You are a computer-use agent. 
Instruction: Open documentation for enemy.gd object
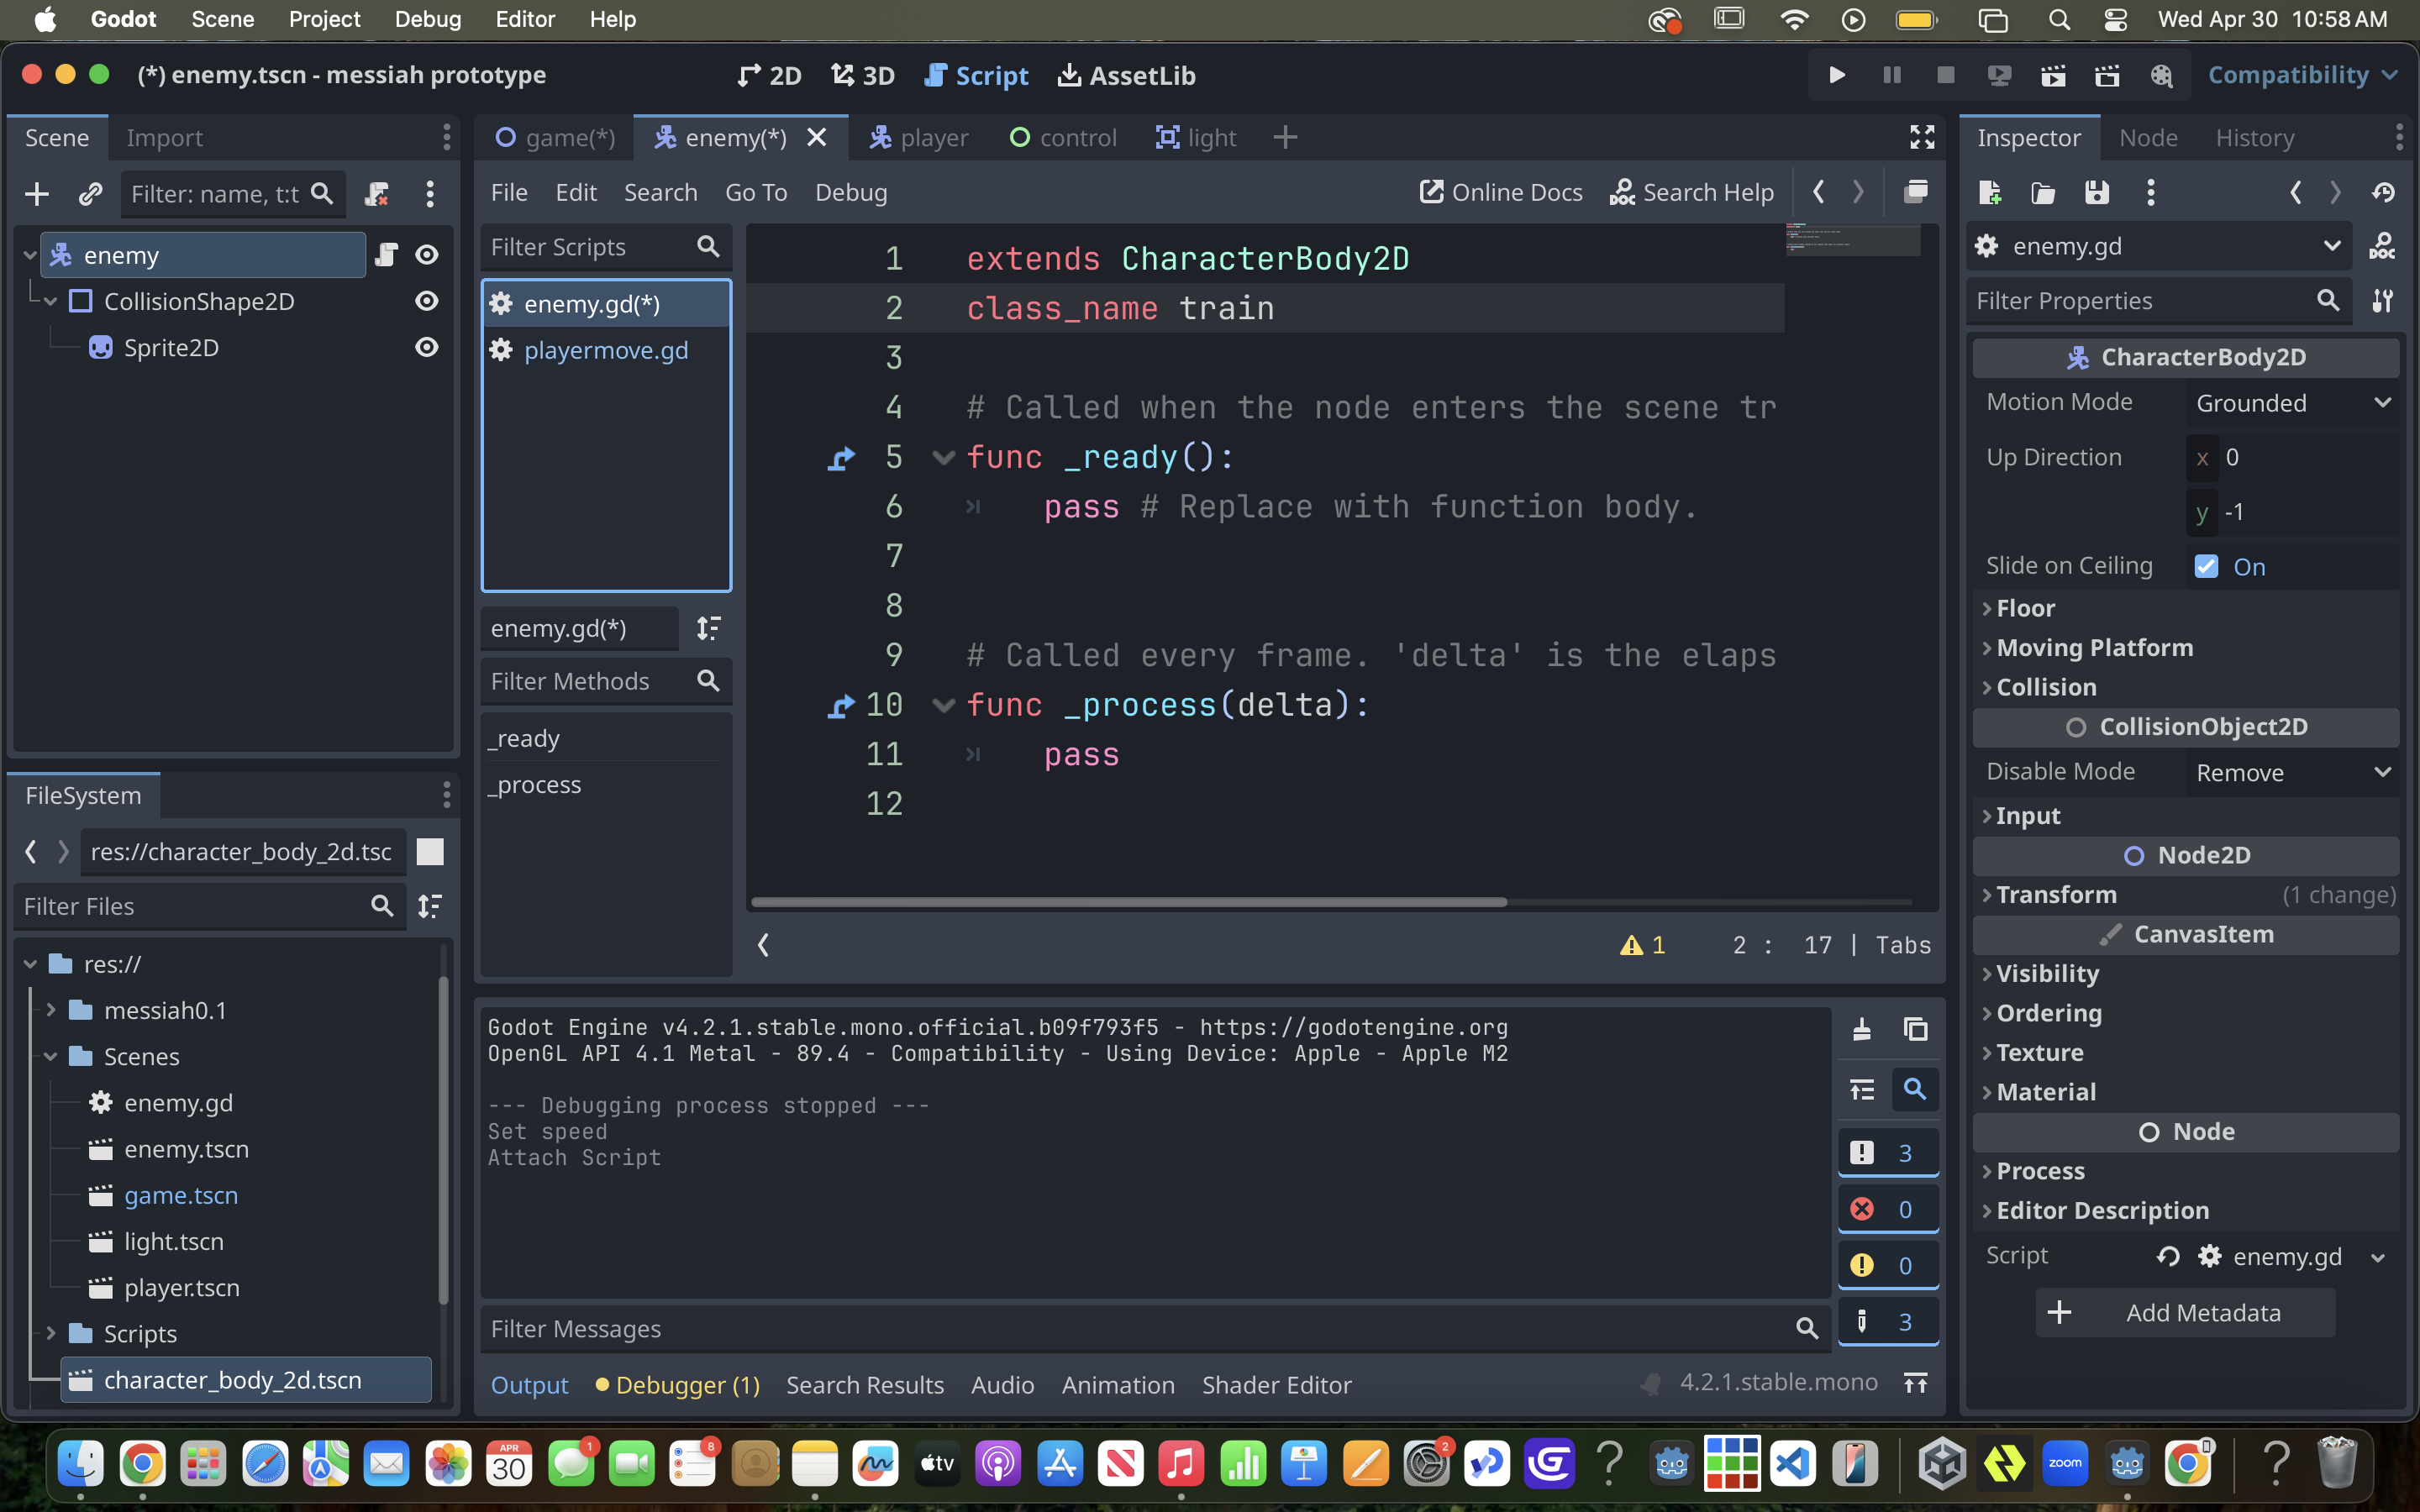(x=2382, y=246)
